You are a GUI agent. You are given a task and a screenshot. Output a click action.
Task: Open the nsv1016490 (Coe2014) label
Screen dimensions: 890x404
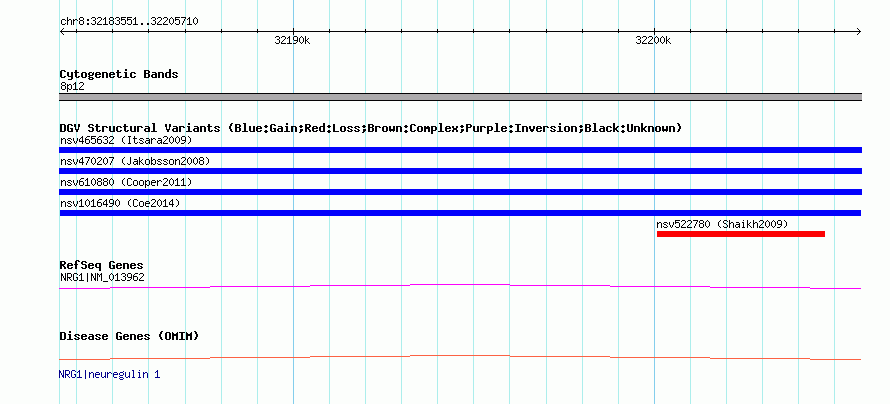[120, 203]
